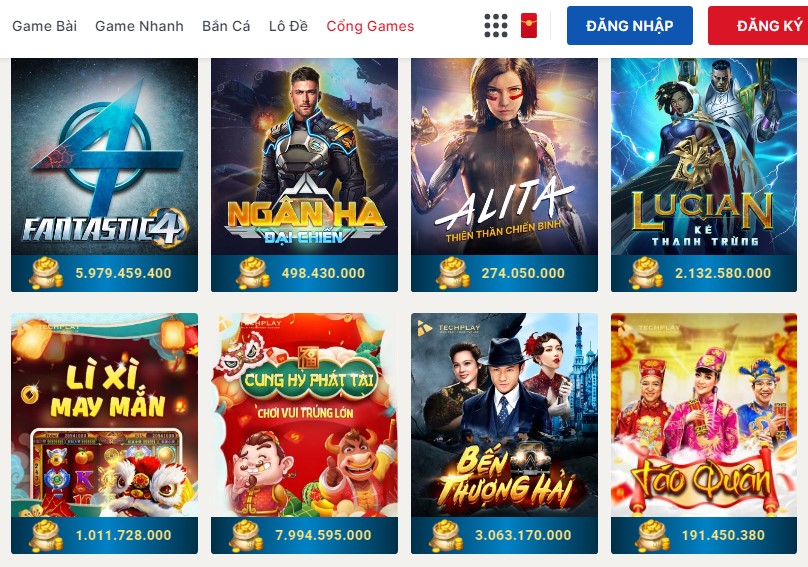
Task: Click the red Đăng Ký button
Action: point(758,25)
